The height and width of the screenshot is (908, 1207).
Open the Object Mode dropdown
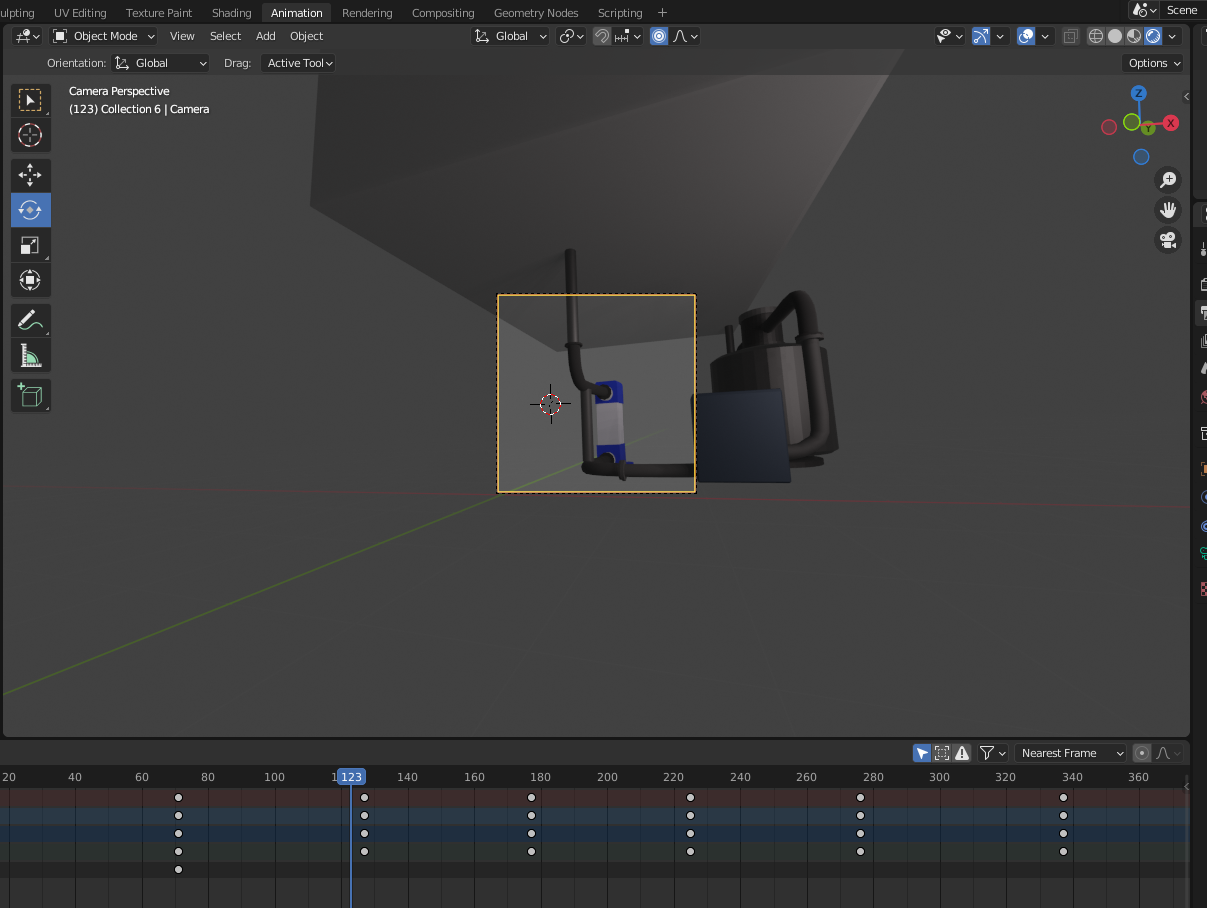(104, 36)
